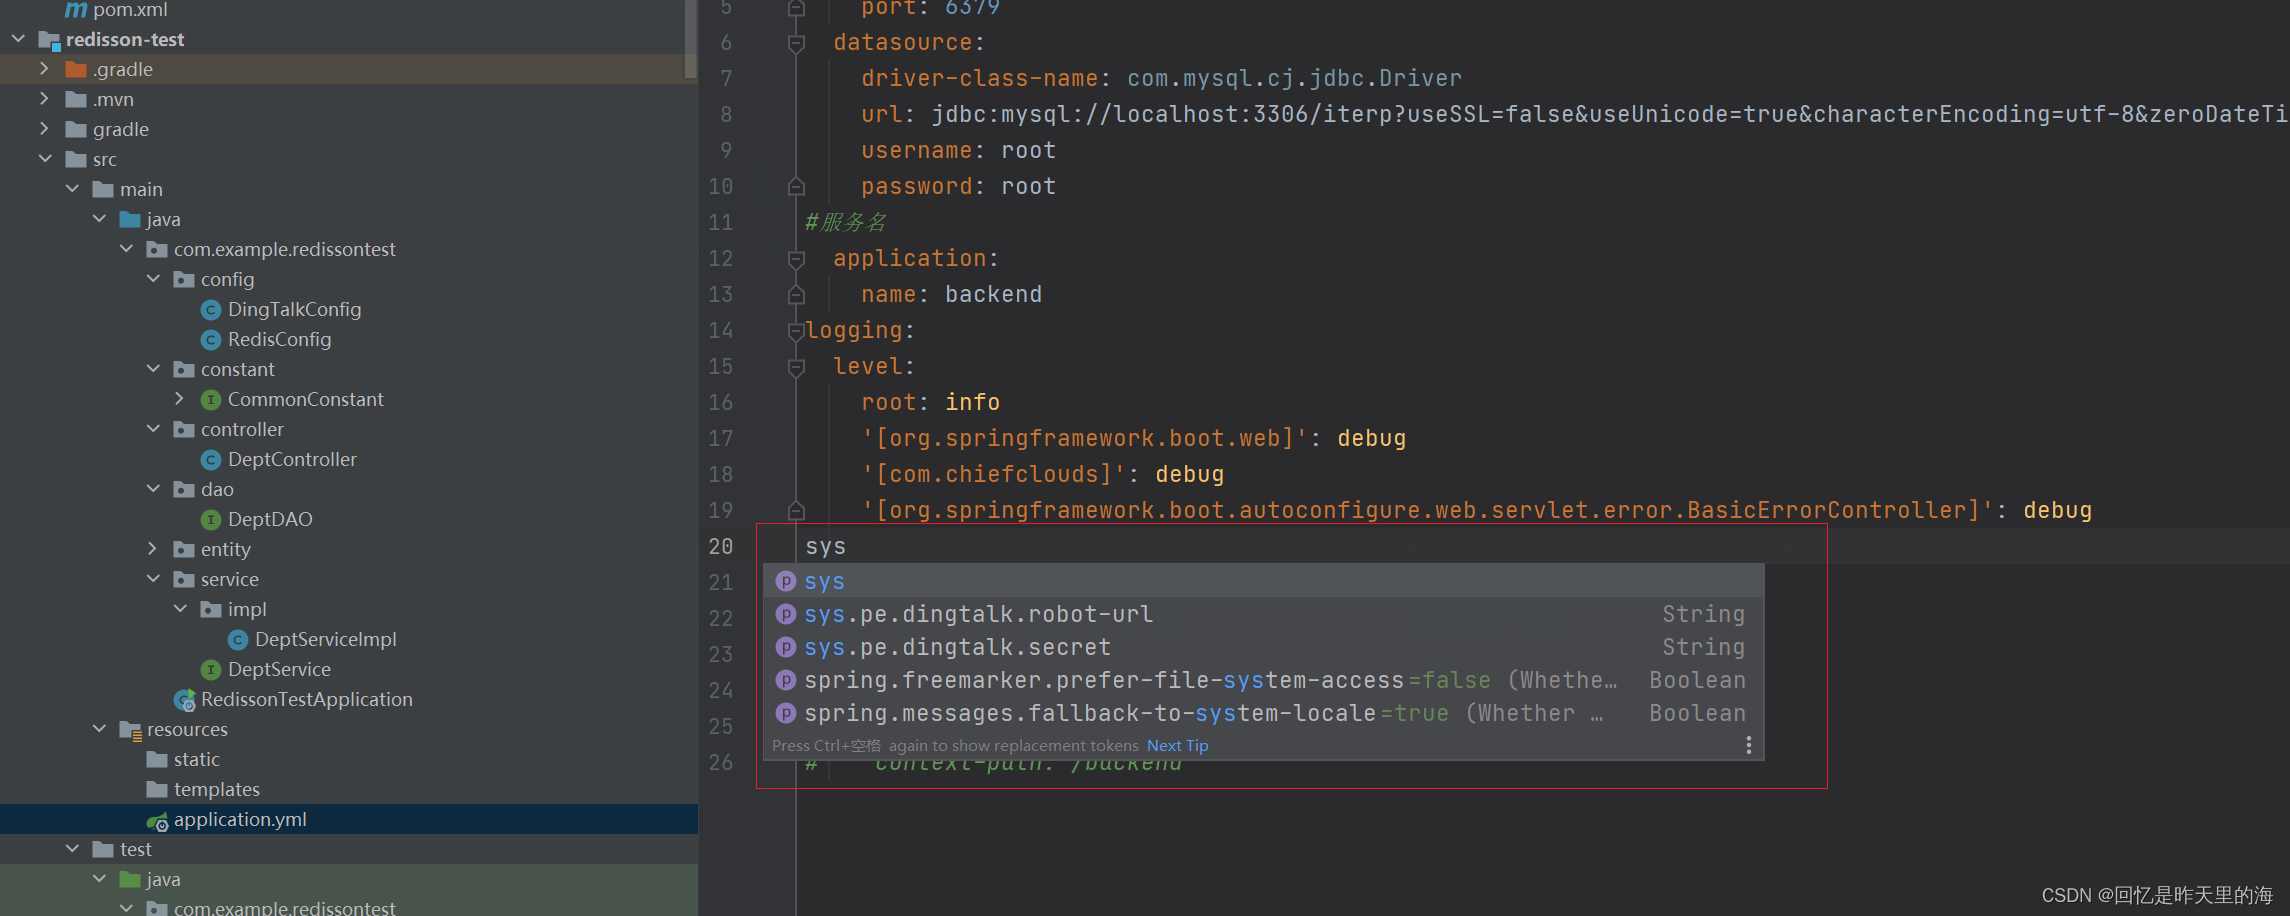Image resolution: width=2290 pixels, height=916 pixels.
Task: Click the RedissonTestApplication Spring Boot icon
Action: pos(184,700)
